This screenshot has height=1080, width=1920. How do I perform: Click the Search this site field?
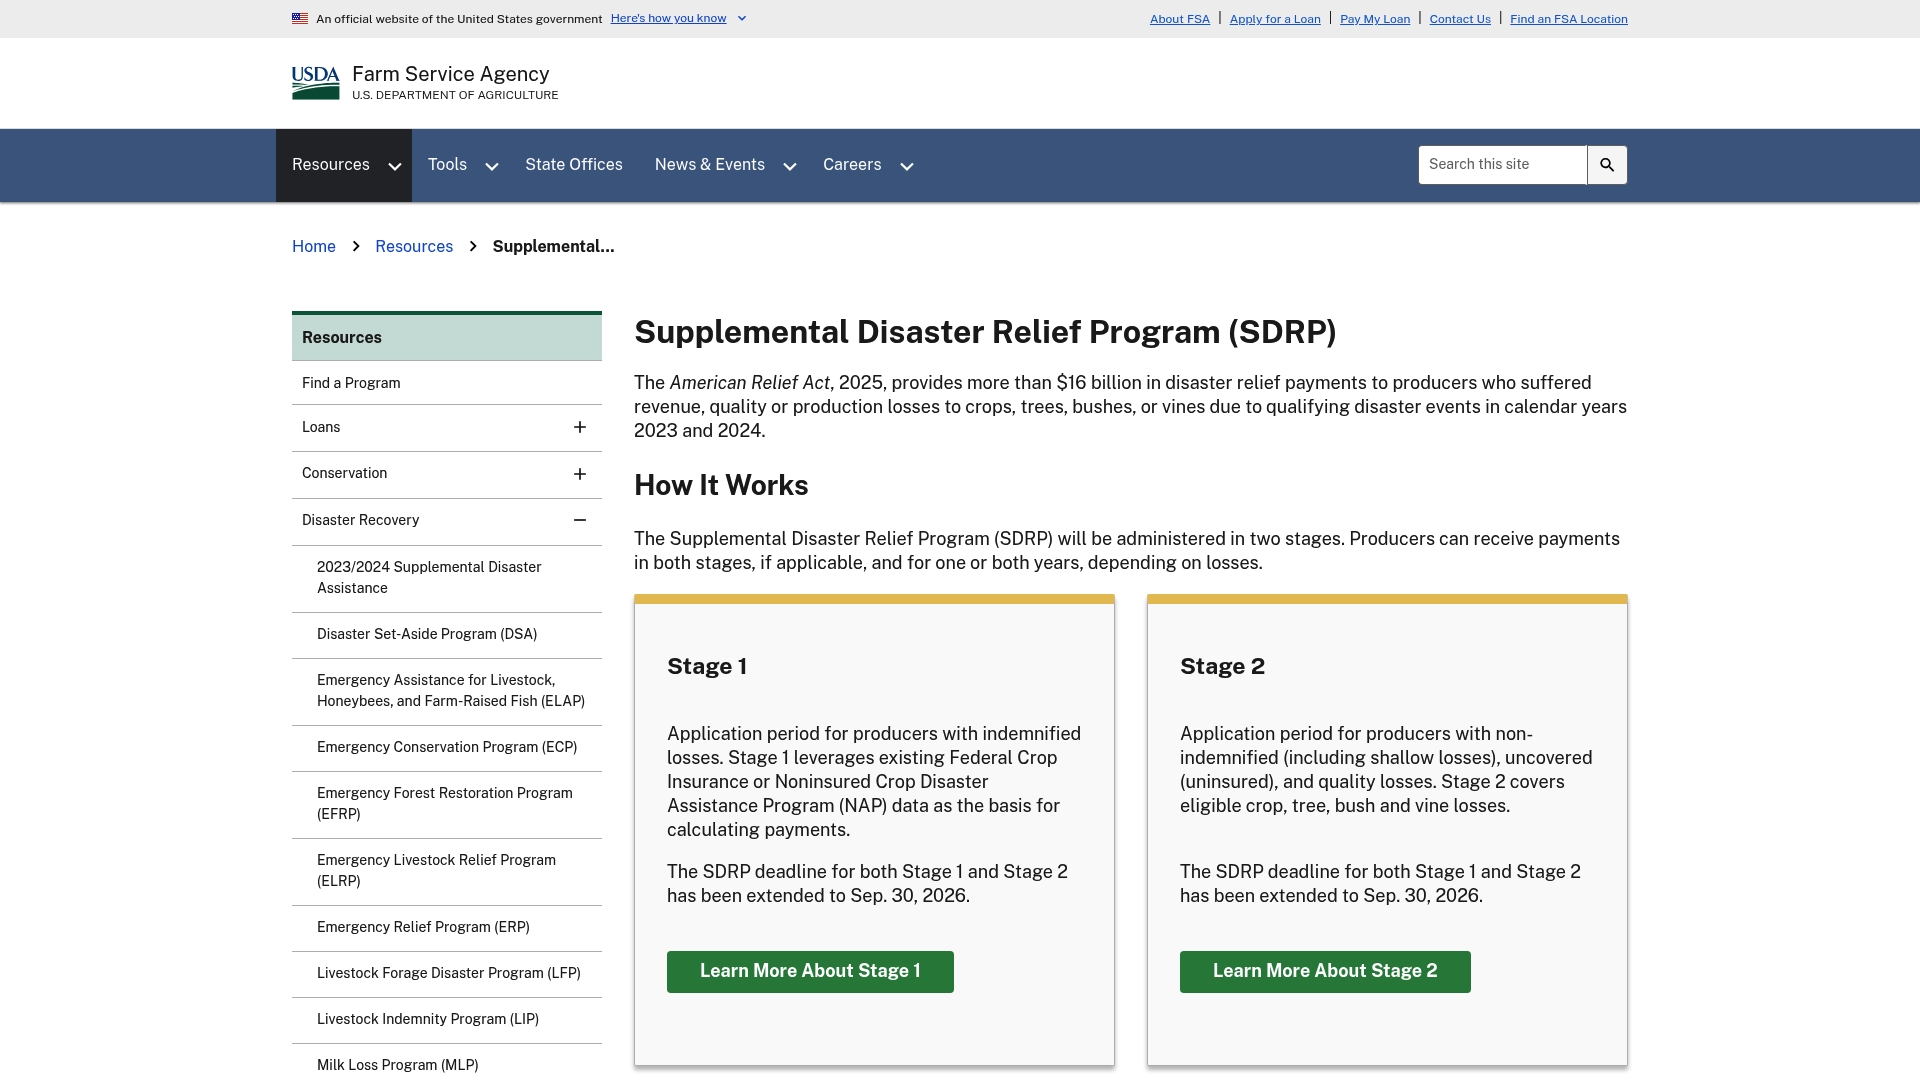1502,165
